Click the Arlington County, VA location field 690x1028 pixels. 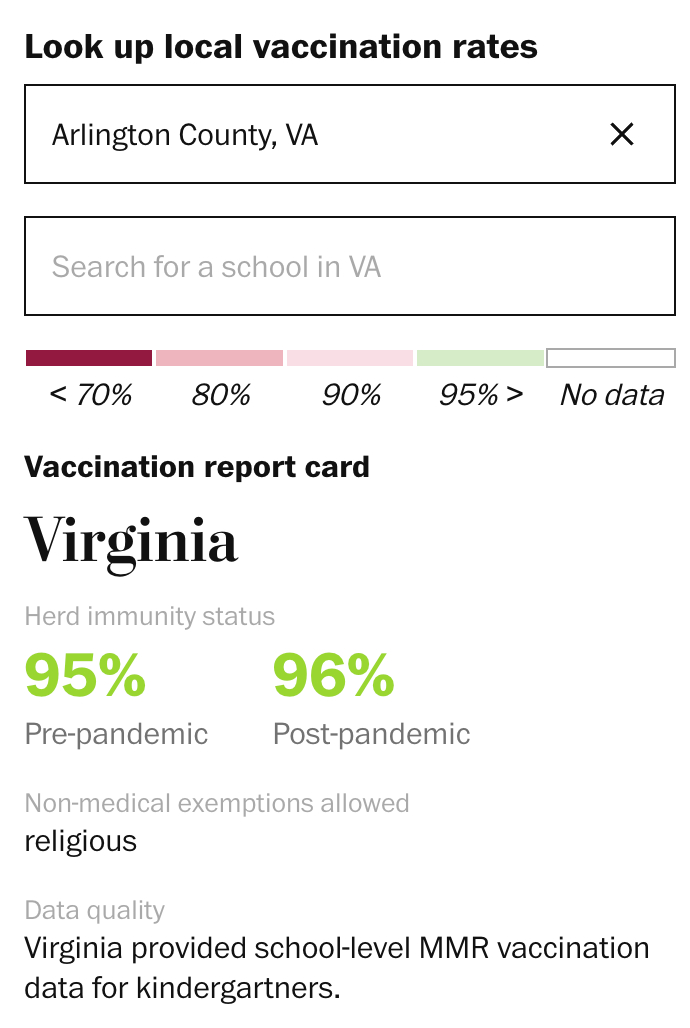[300, 134]
